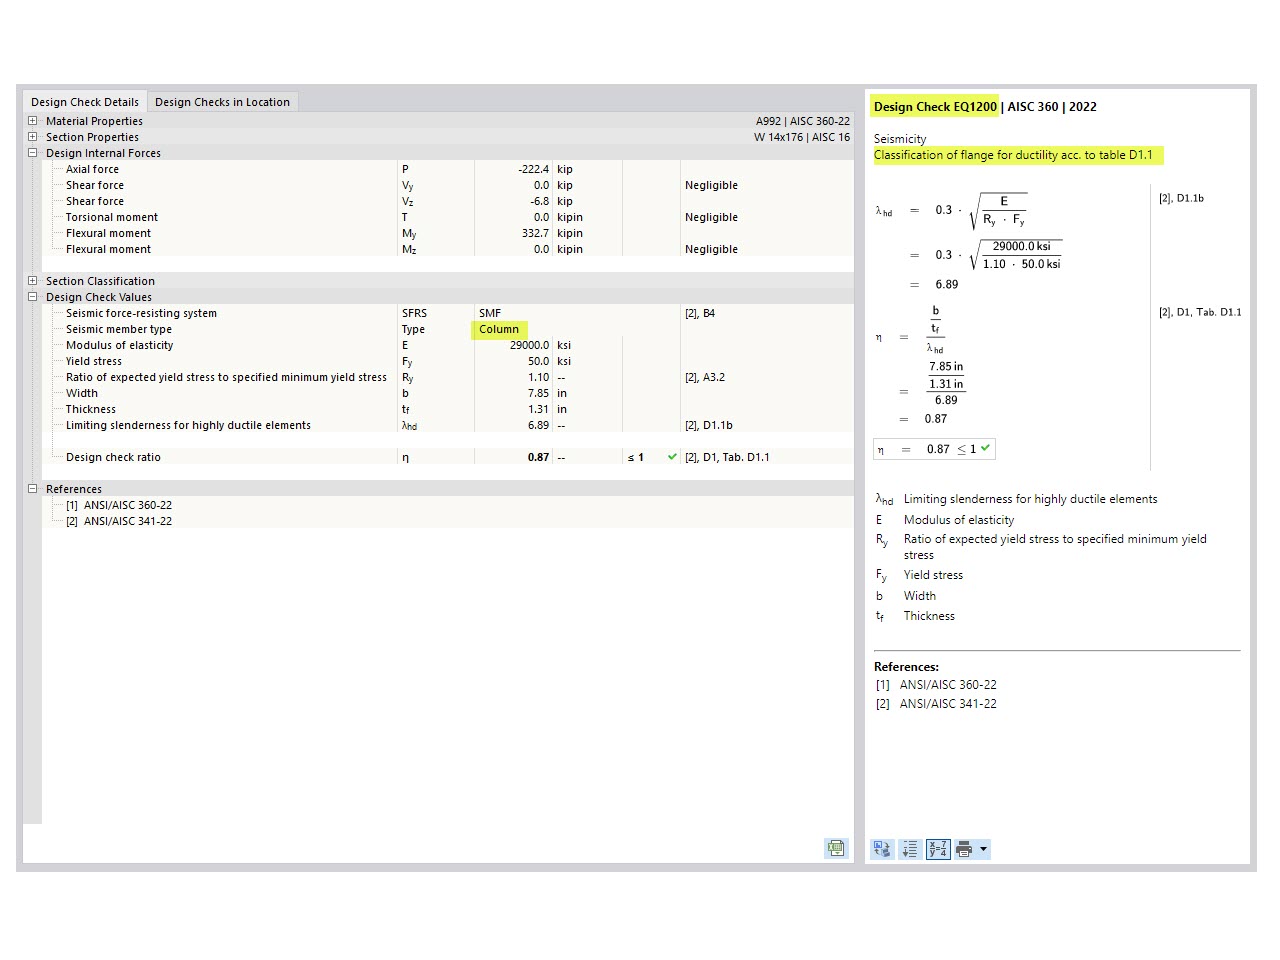Screen dimensions: 1280x960
Task: Switch to the Design Checks in Location tab
Action: 222,101
